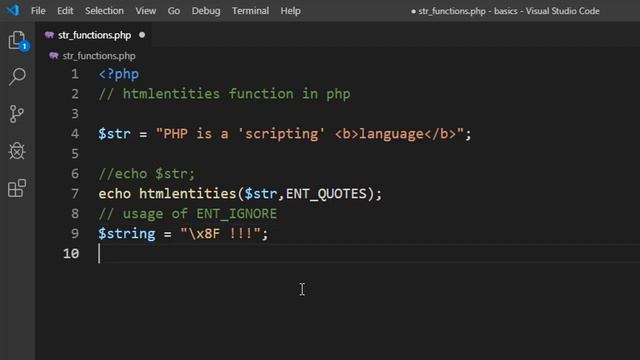This screenshot has height=360, width=640.
Task: Click the <?php opening tag
Action: point(119,74)
